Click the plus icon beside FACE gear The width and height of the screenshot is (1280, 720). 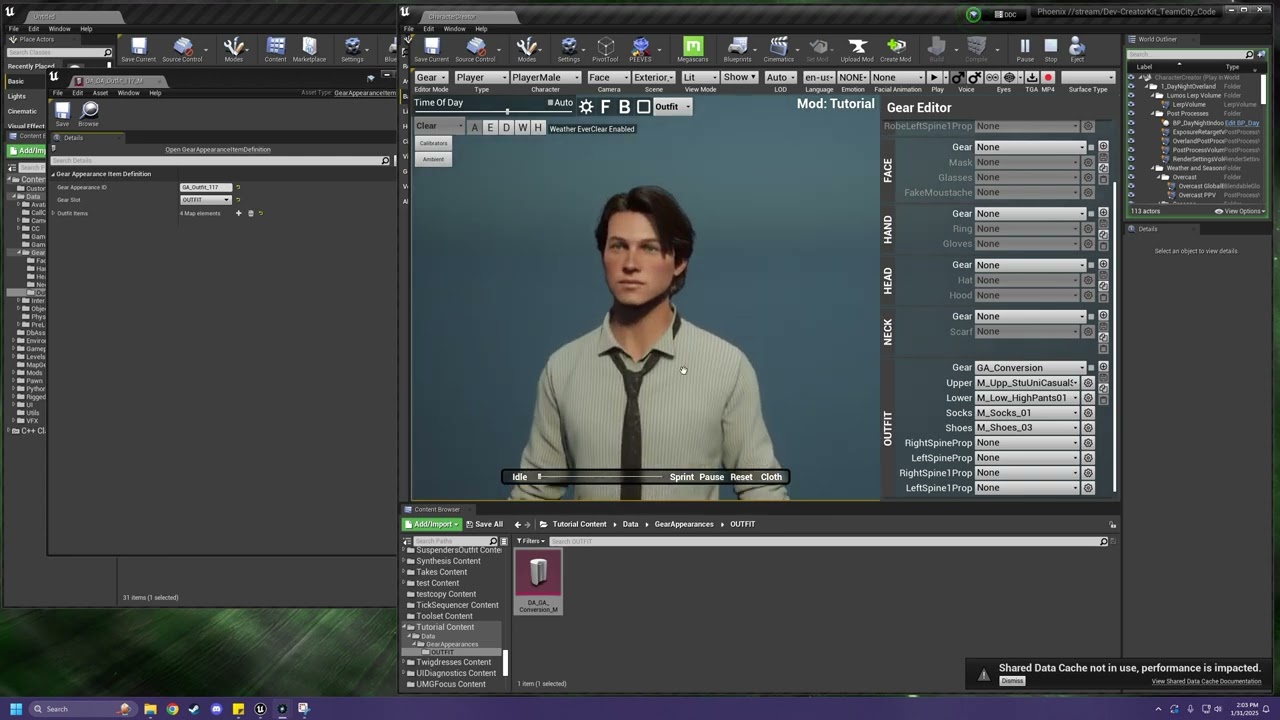1103,147
